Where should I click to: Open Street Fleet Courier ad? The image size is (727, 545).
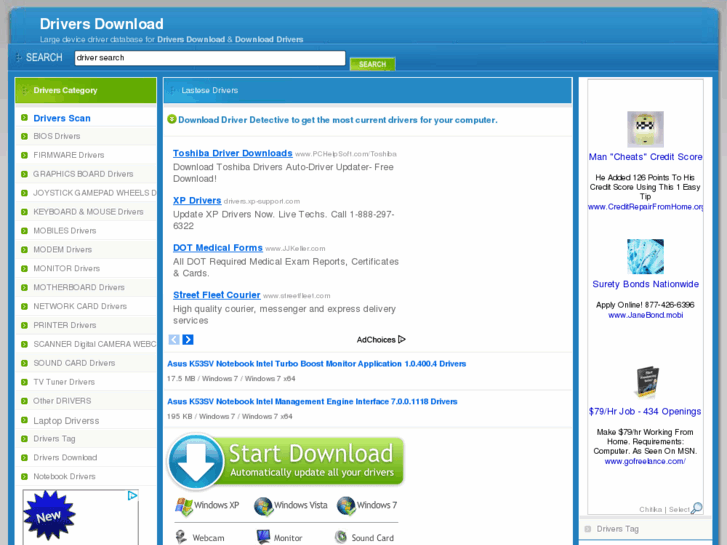tap(217, 295)
